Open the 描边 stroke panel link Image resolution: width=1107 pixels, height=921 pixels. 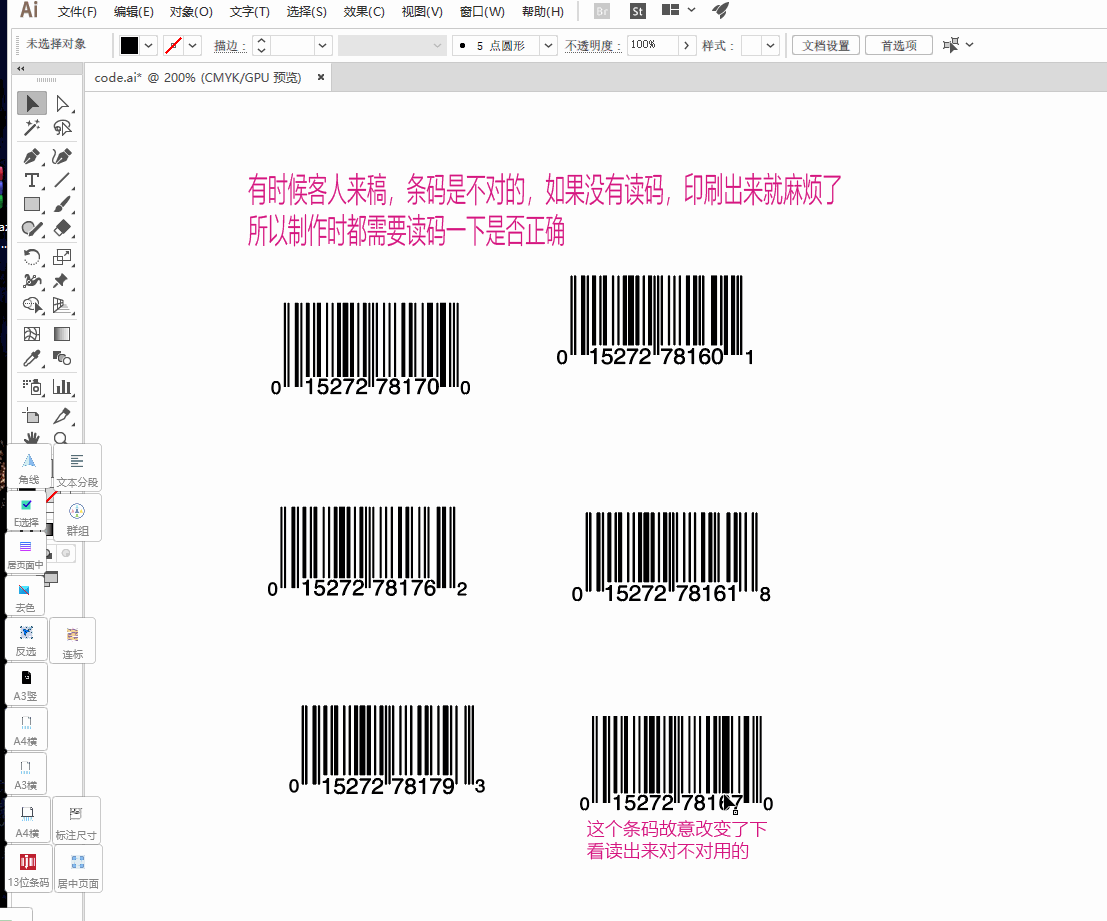pos(230,46)
